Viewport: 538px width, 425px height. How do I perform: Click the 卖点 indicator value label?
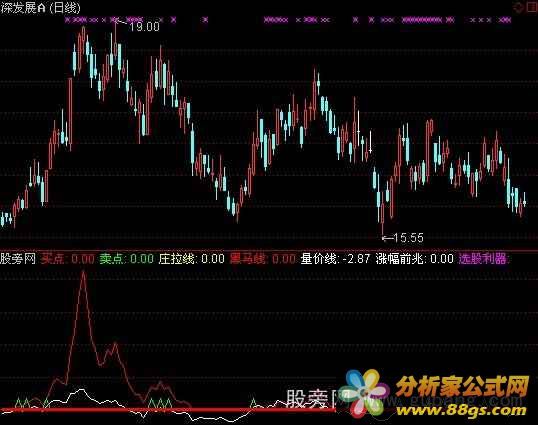tap(127, 259)
